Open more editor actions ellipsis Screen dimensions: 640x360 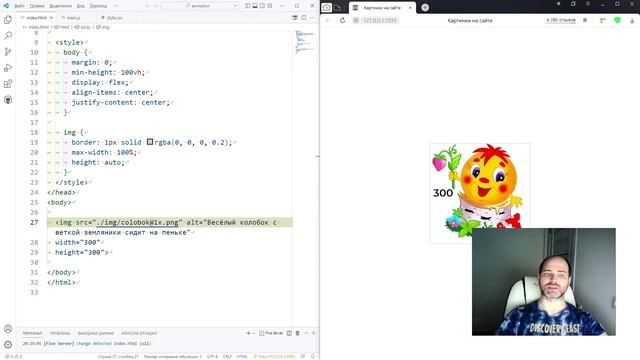[x=312, y=18]
